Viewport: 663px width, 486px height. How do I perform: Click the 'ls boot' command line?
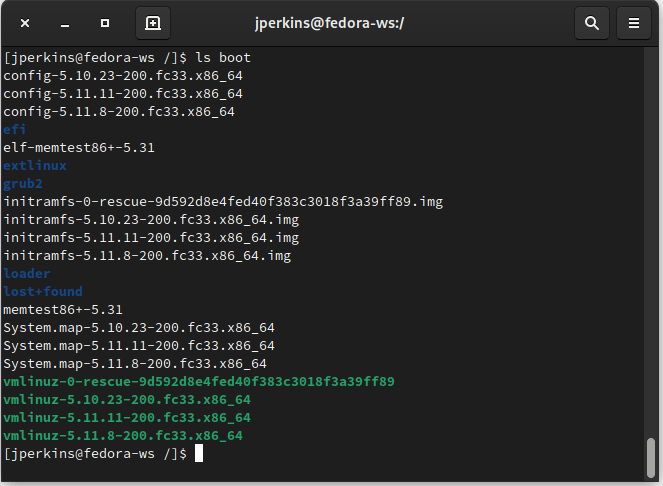127,58
